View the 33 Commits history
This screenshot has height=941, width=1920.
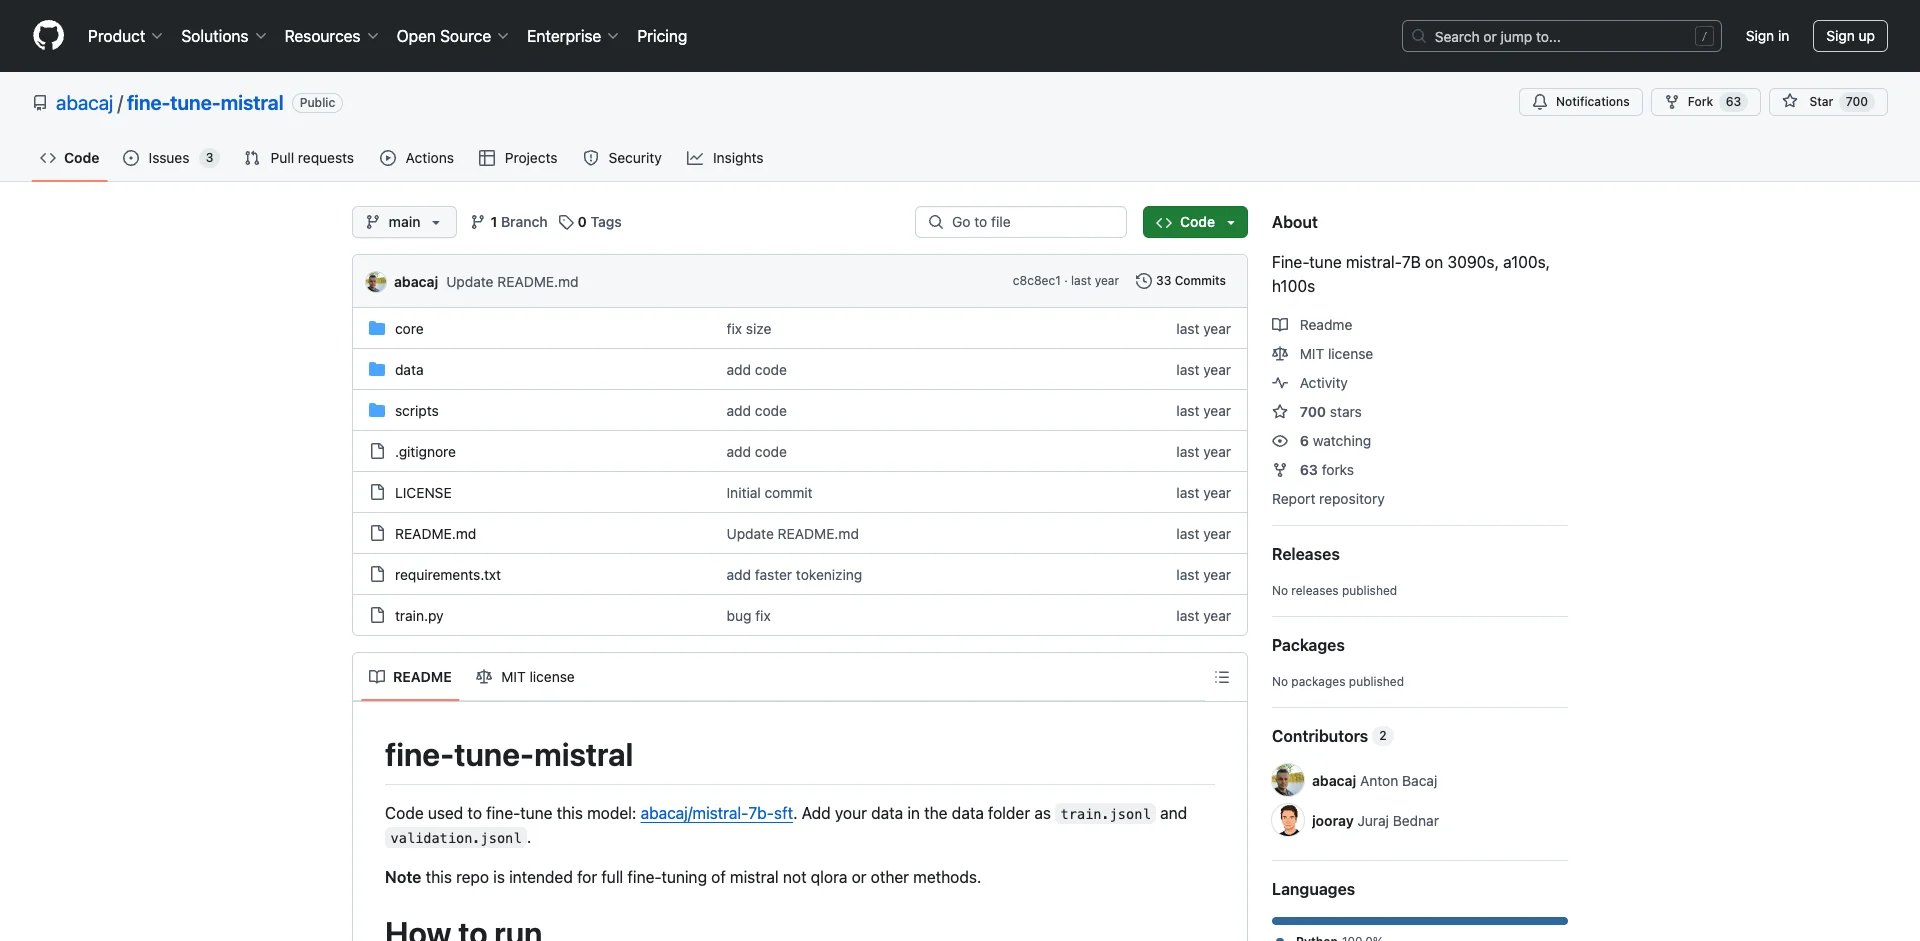point(1181,281)
